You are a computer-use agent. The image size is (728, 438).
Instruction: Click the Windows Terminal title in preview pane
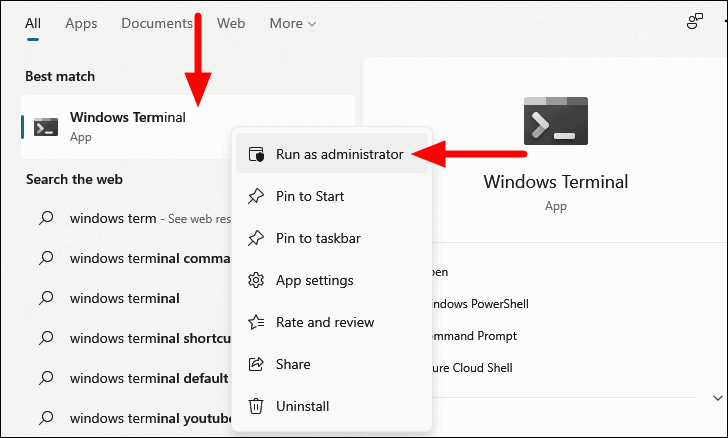point(556,182)
